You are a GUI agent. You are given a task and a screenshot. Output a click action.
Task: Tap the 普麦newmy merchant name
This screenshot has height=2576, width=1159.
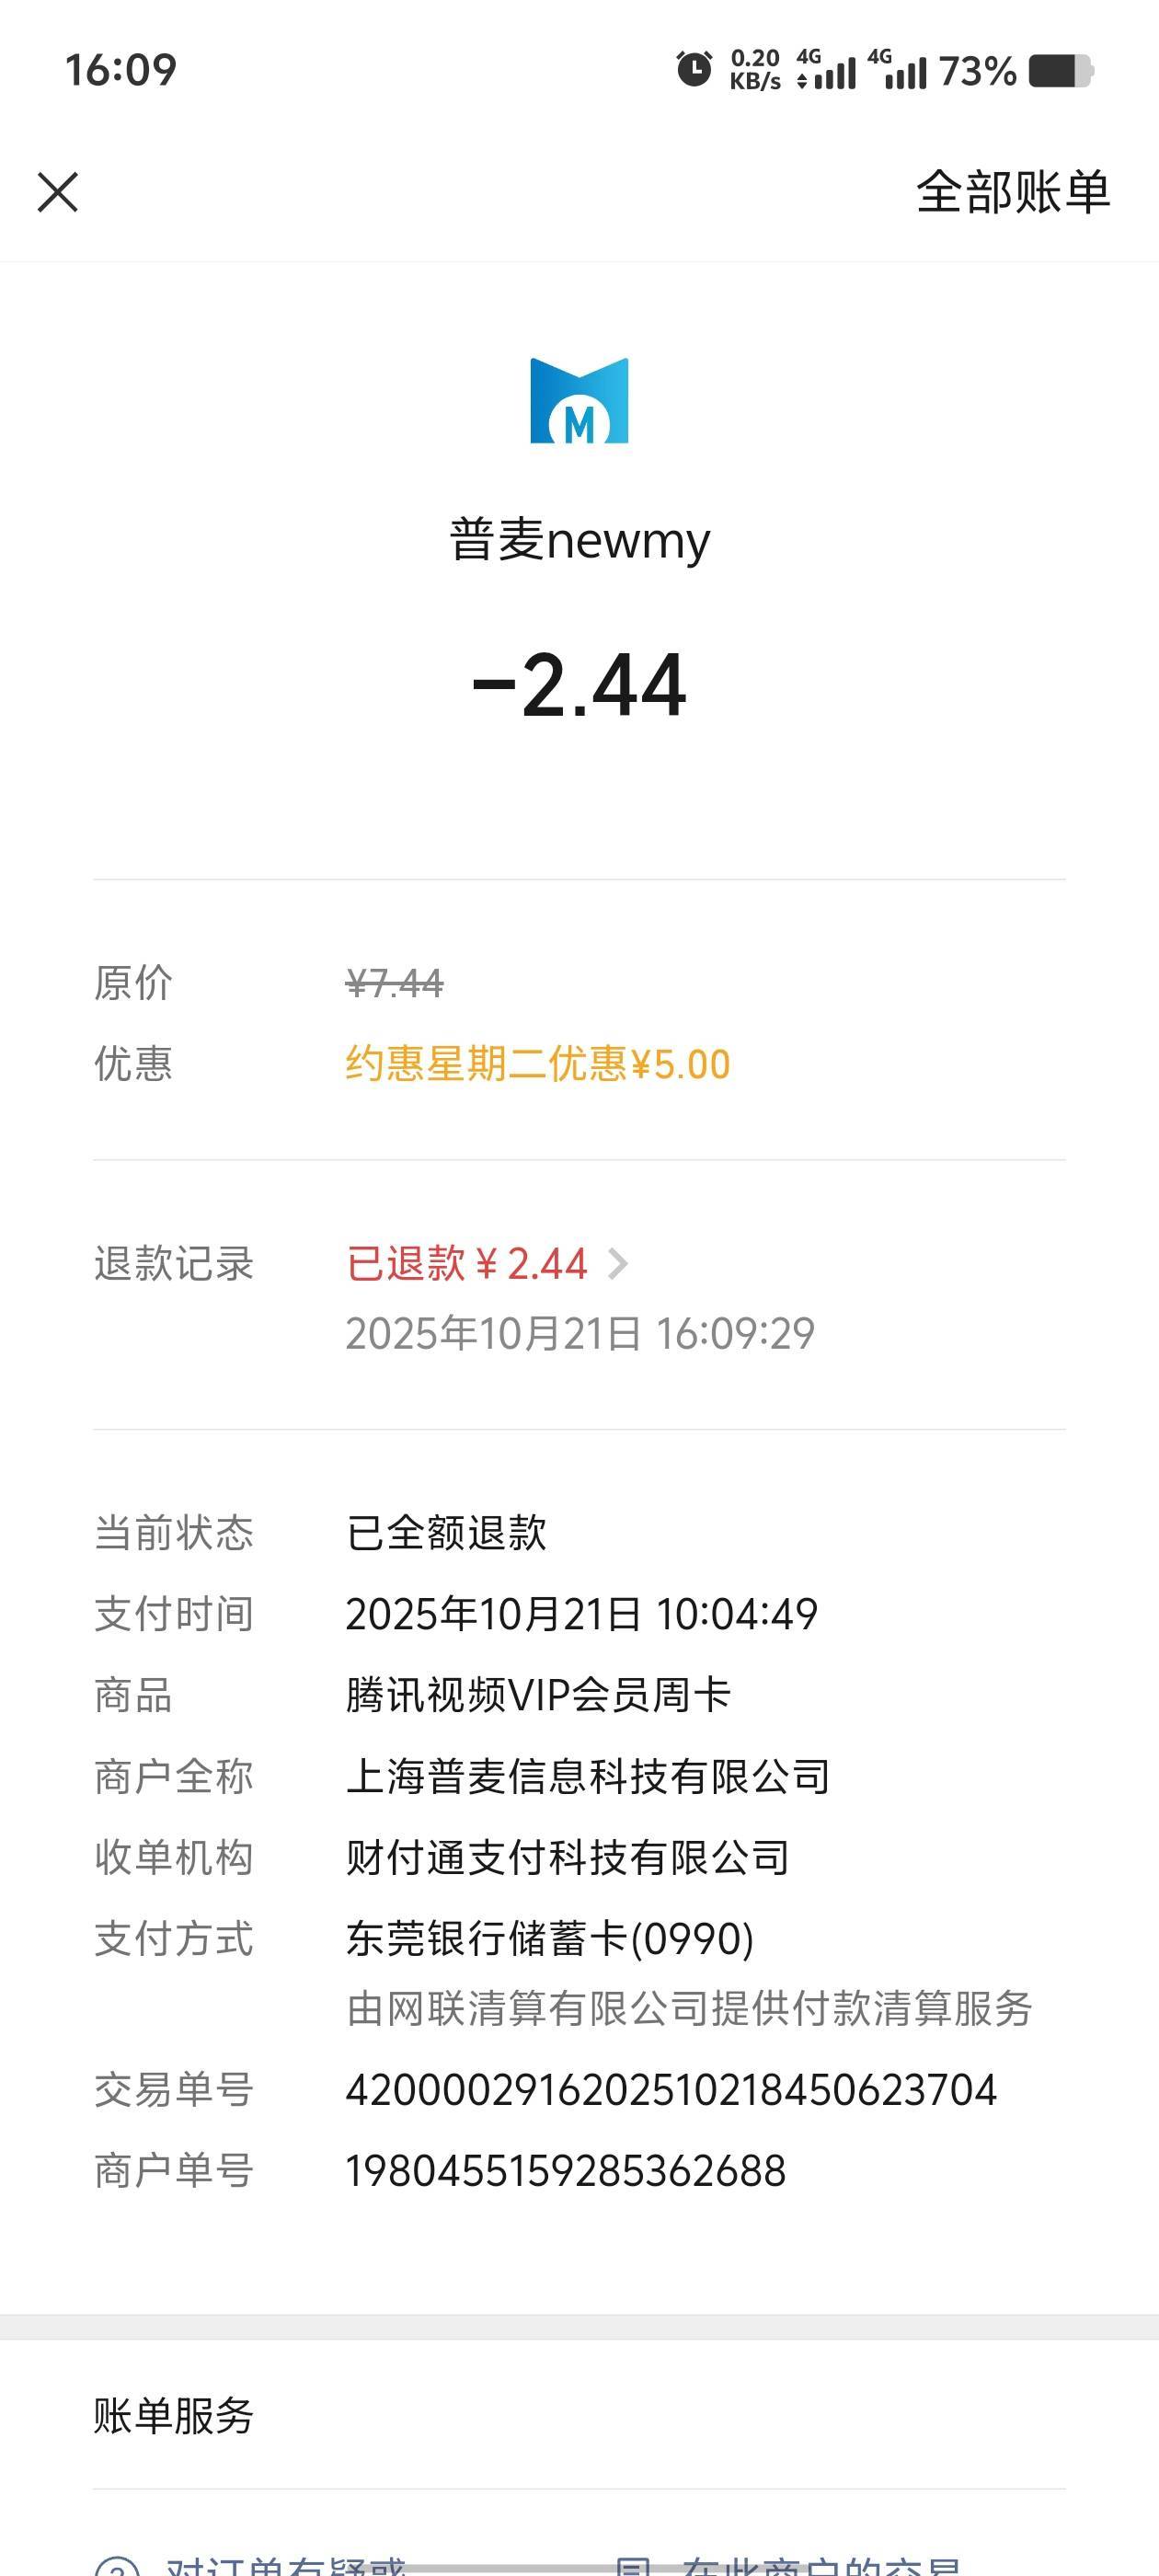pos(579,540)
